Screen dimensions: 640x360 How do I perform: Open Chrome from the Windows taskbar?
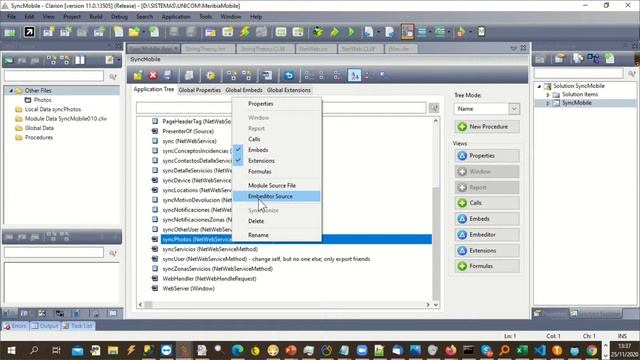592,350
